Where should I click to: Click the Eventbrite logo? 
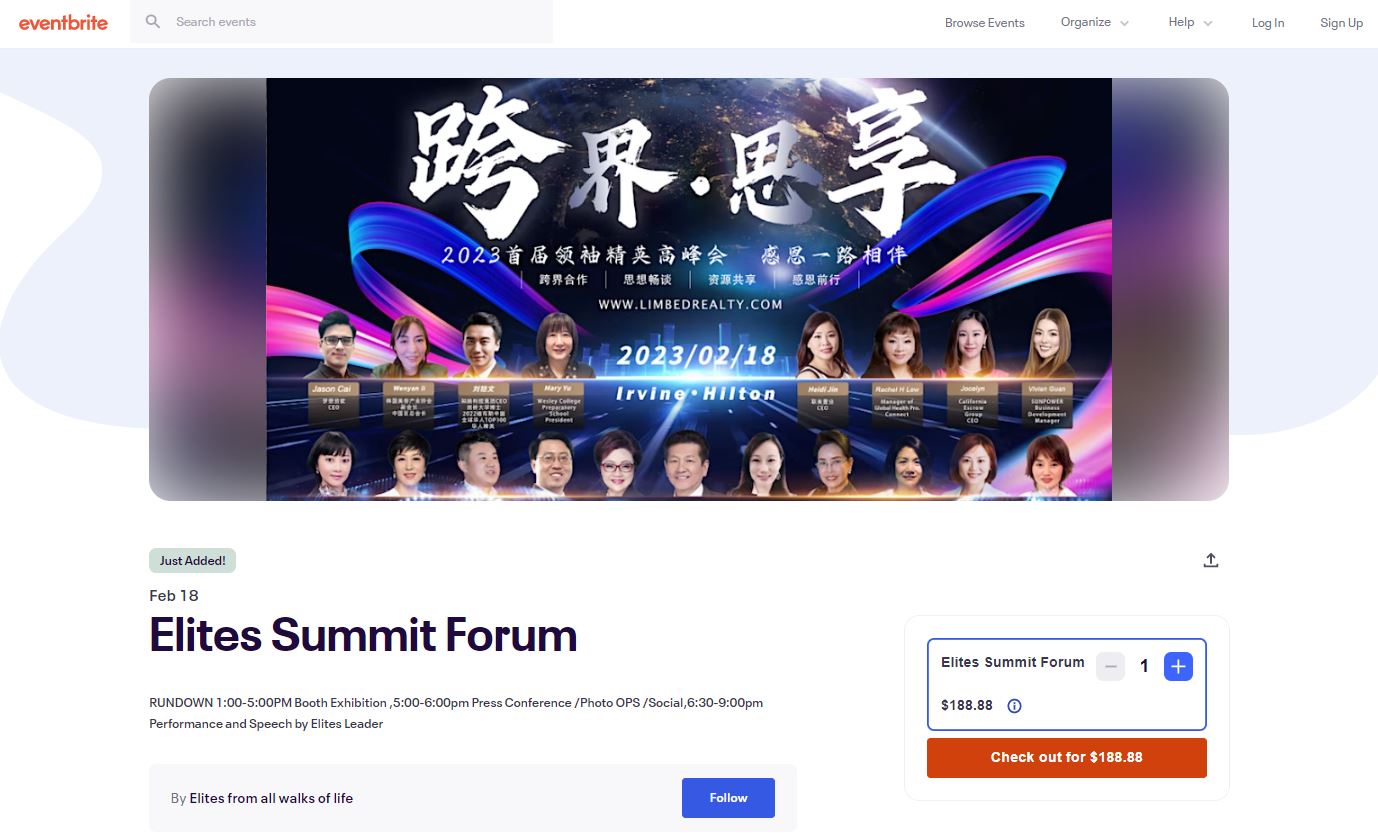pyautogui.click(x=63, y=22)
